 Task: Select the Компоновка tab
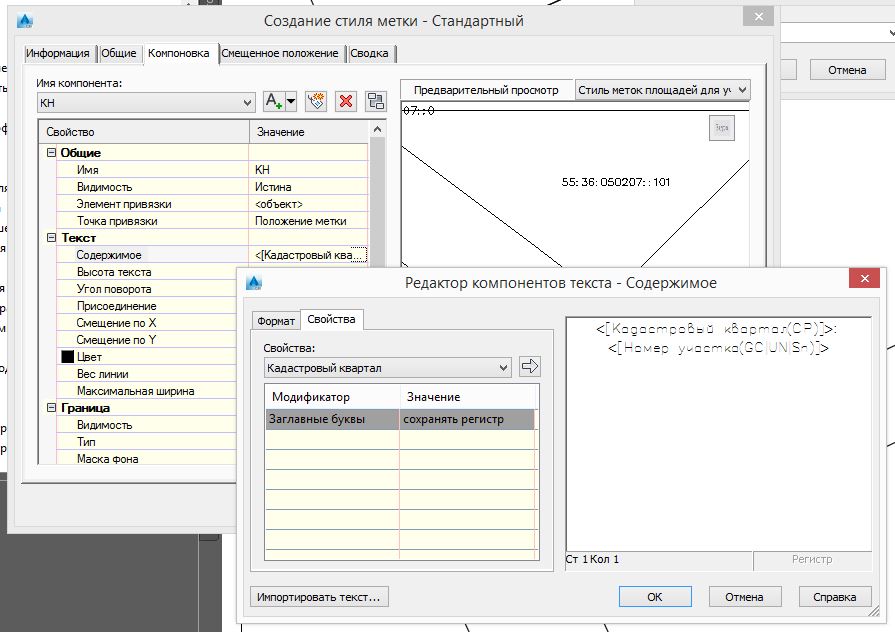[179, 53]
